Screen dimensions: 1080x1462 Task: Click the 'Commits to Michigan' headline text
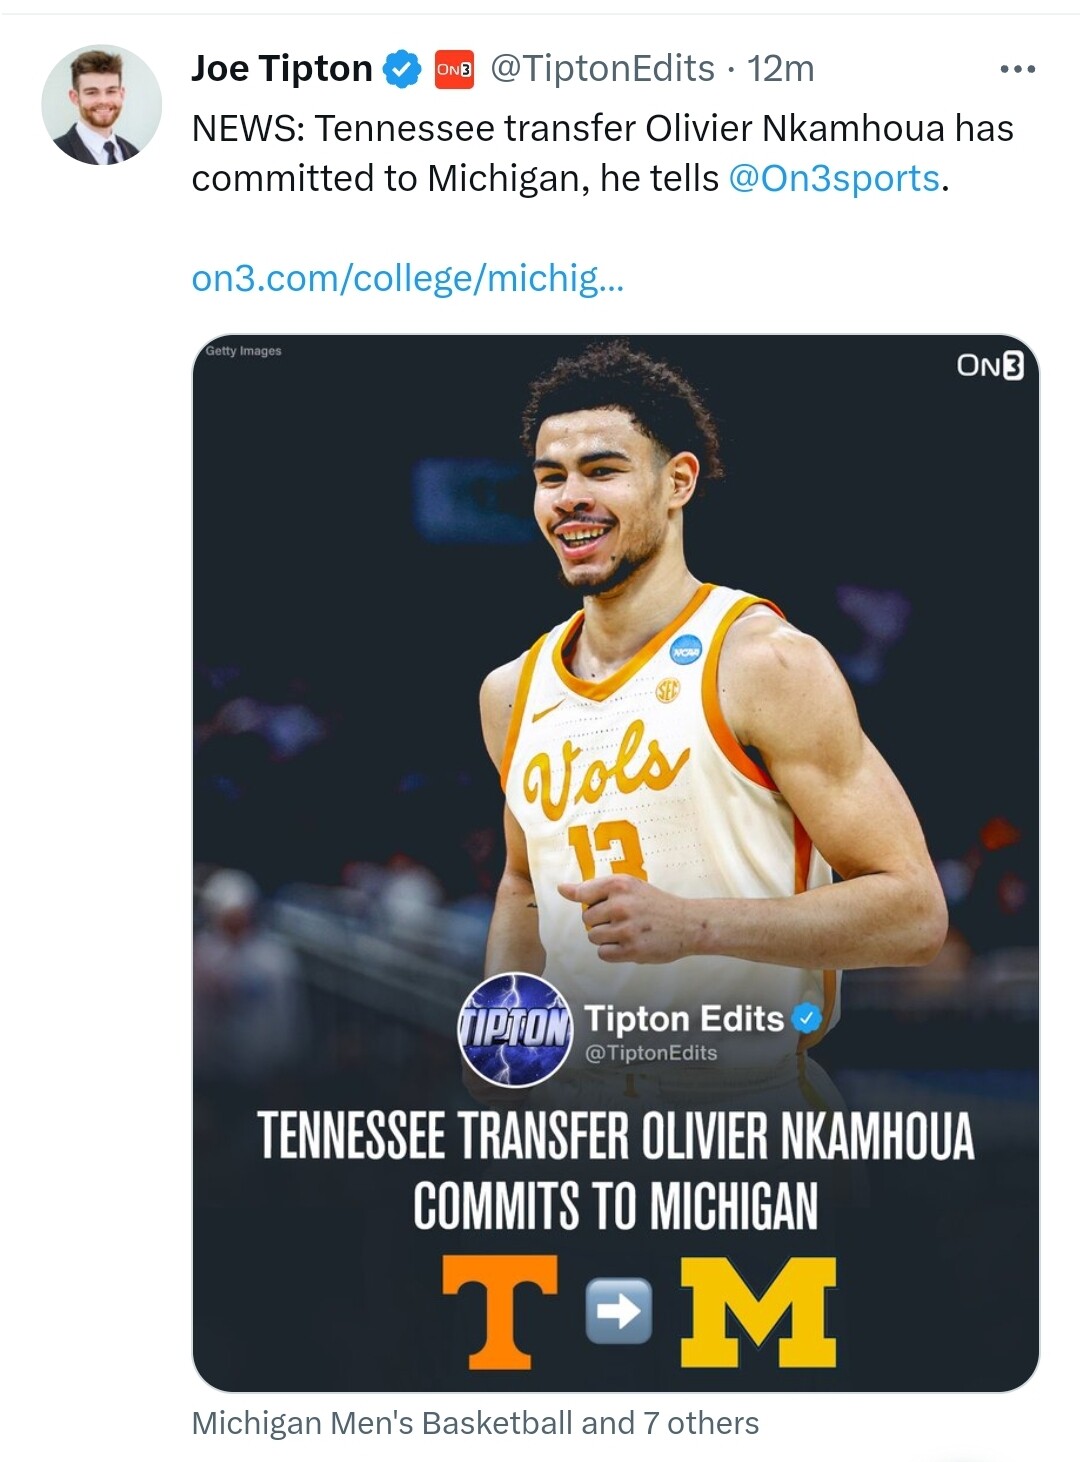(615, 1205)
